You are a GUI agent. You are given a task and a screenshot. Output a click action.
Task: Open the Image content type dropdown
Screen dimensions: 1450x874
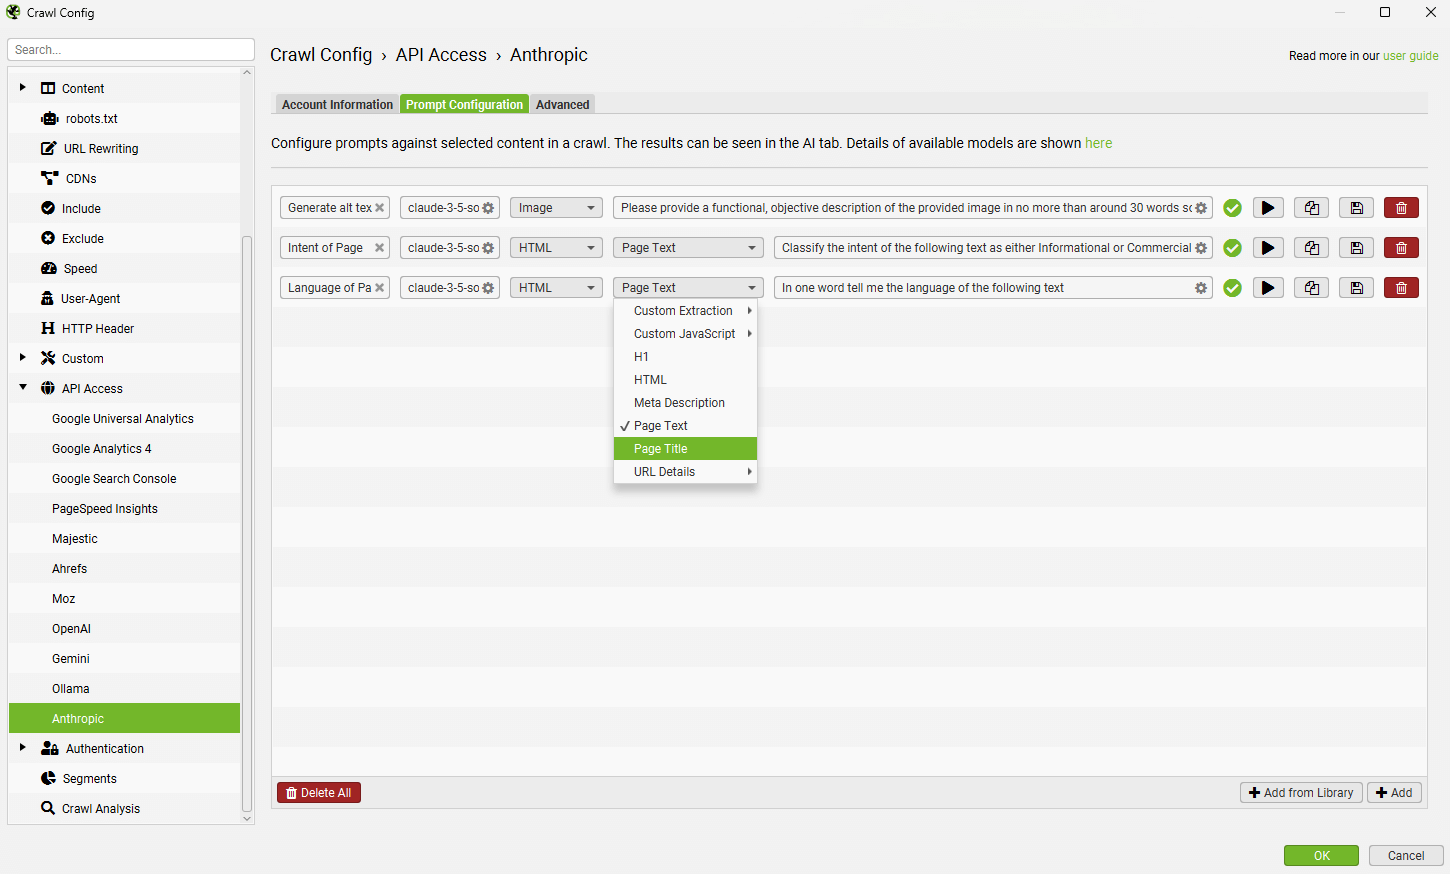tap(556, 208)
